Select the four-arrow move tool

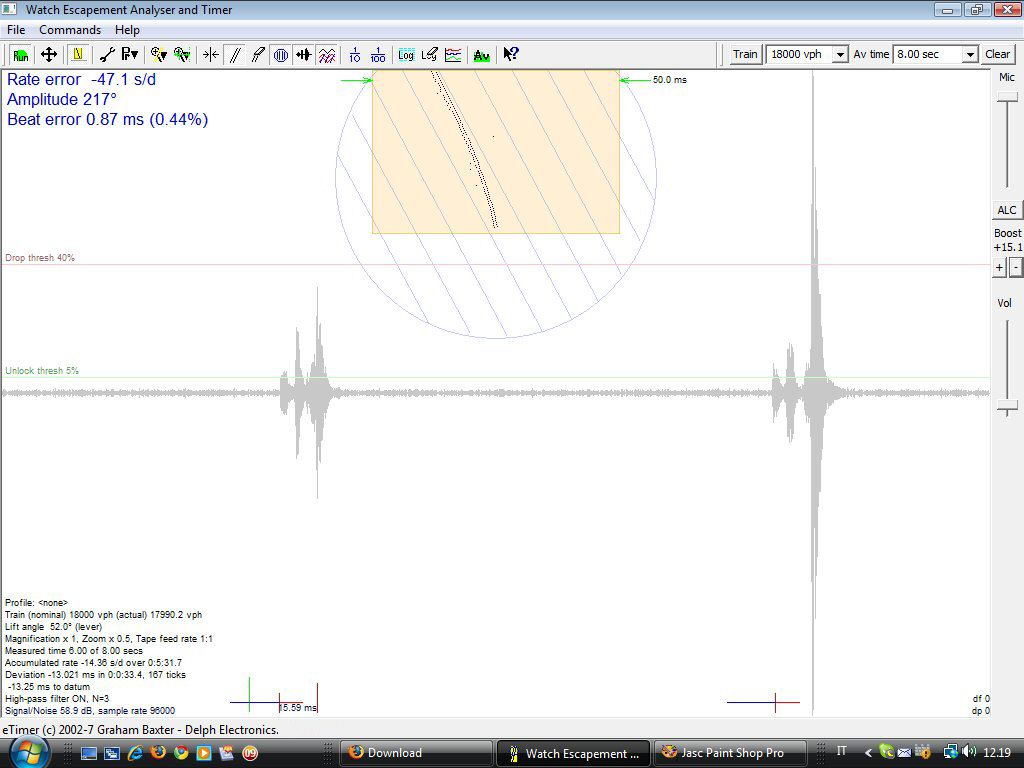pyautogui.click(x=48, y=55)
